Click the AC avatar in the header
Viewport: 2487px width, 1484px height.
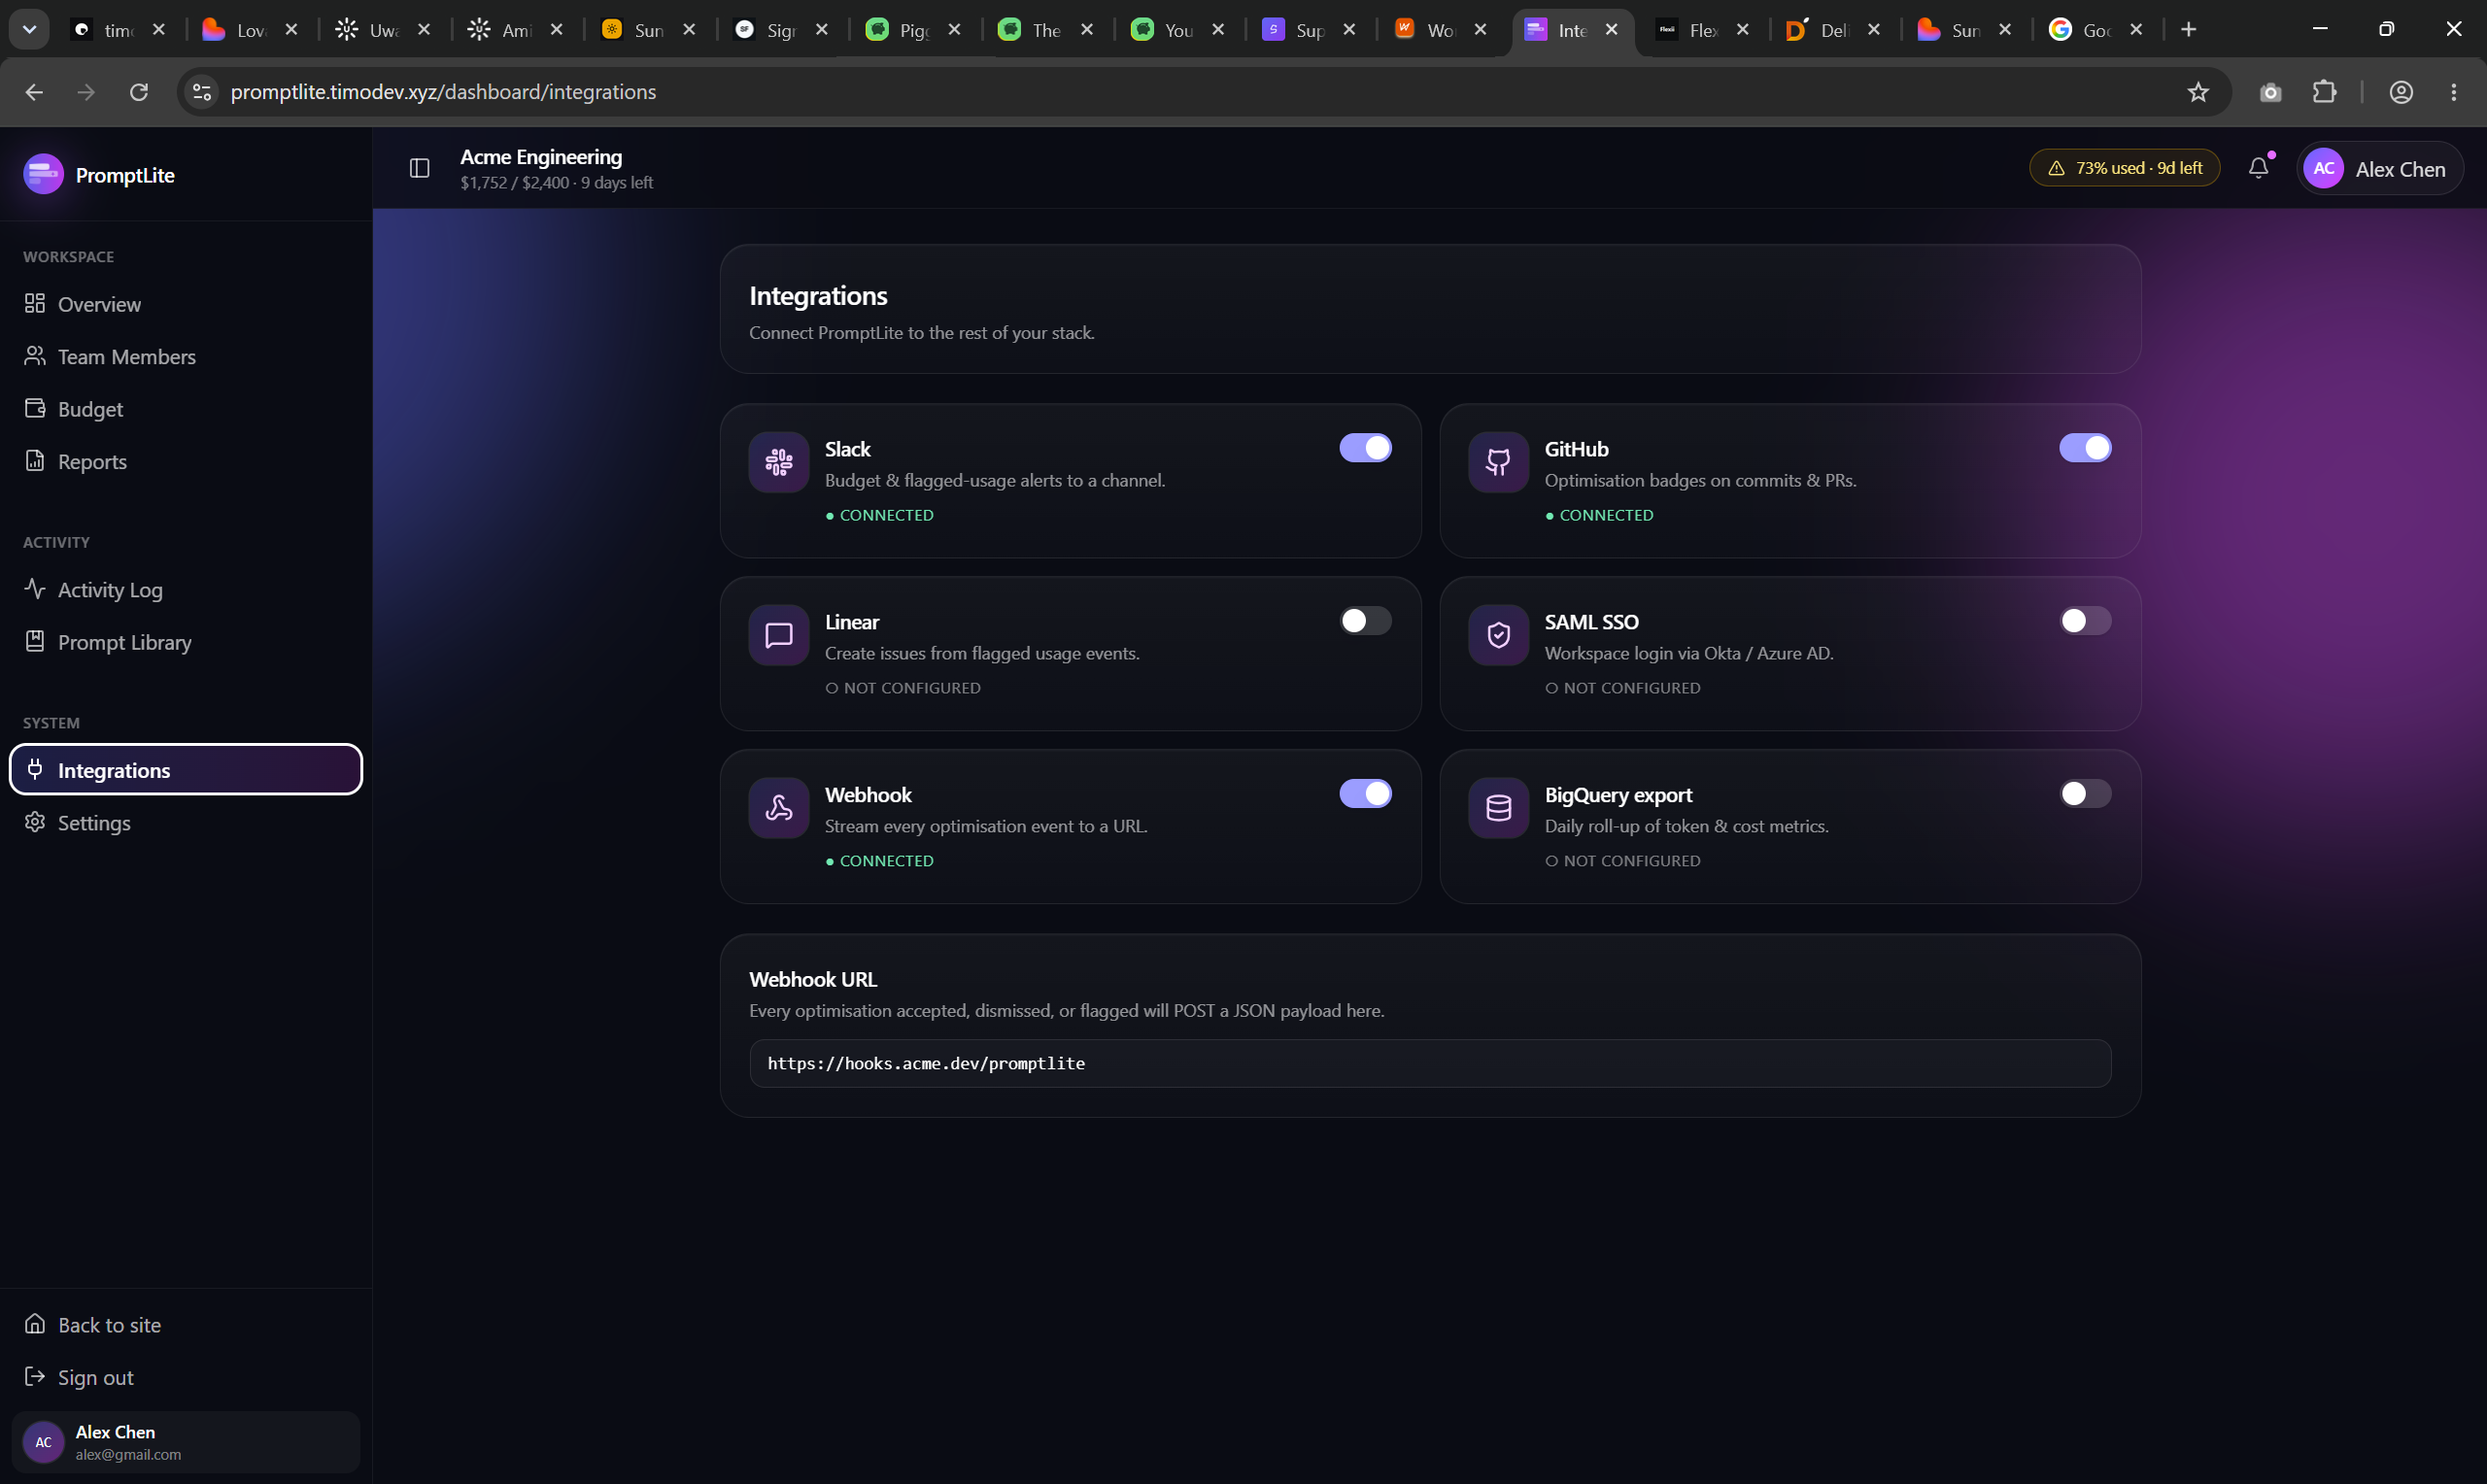(2324, 169)
